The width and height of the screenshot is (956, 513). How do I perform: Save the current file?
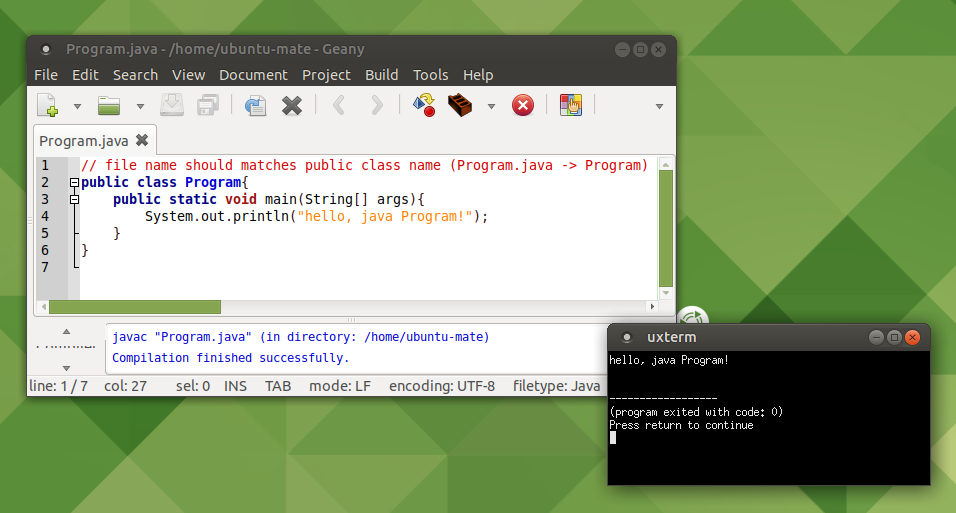pyautogui.click(x=172, y=105)
